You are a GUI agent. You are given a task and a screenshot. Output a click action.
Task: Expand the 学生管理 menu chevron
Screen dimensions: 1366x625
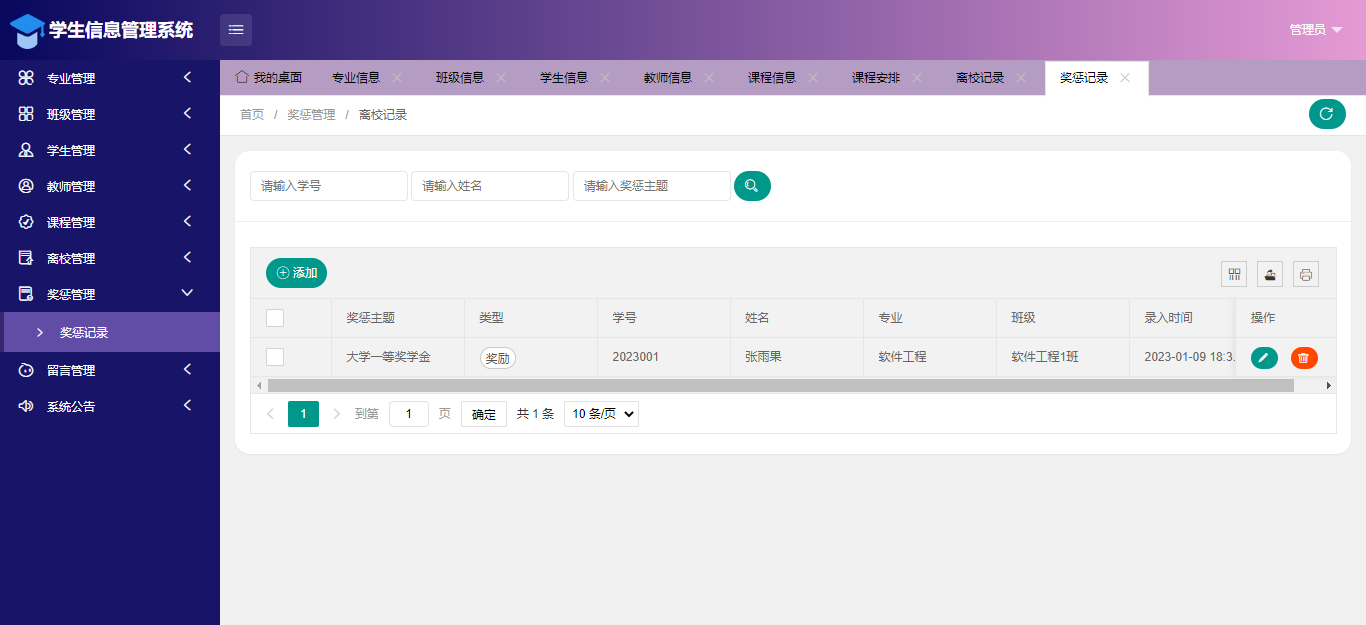187,150
